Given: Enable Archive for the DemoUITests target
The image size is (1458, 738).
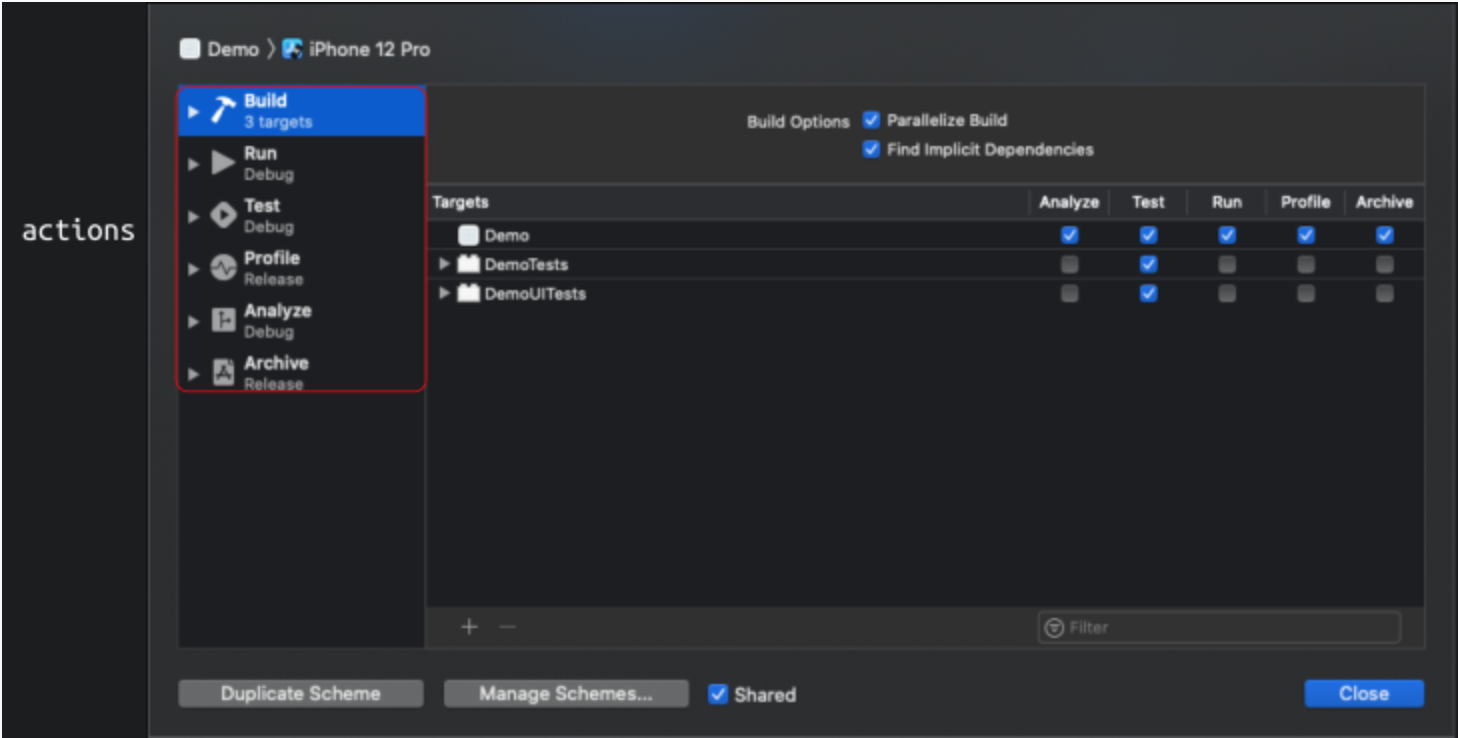Looking at the screenshot, I should point(1385,294).
